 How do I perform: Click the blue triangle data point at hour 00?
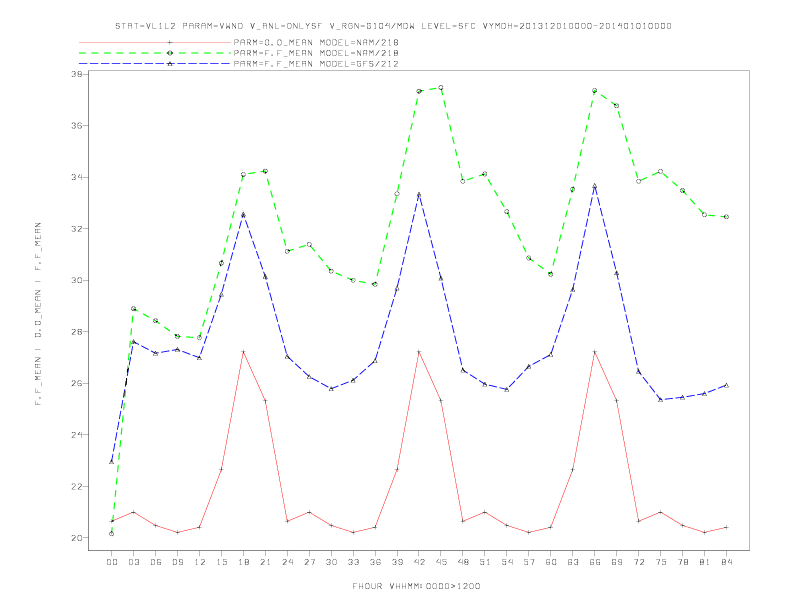click(x=112, y=462)
